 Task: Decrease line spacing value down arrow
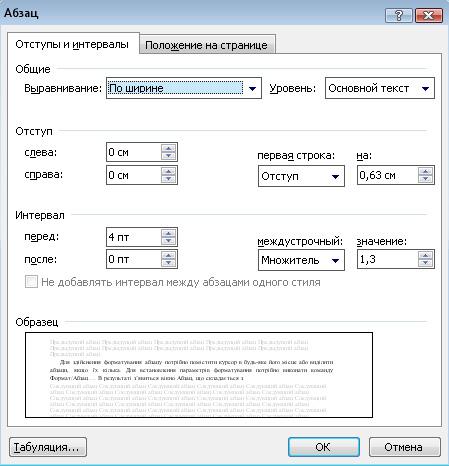tap(425, 263)
